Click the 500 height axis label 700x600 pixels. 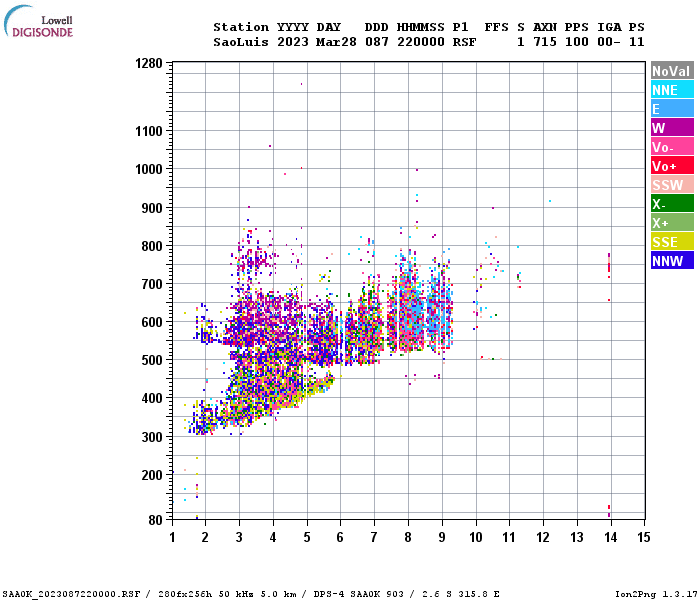(x=152, y=360)
